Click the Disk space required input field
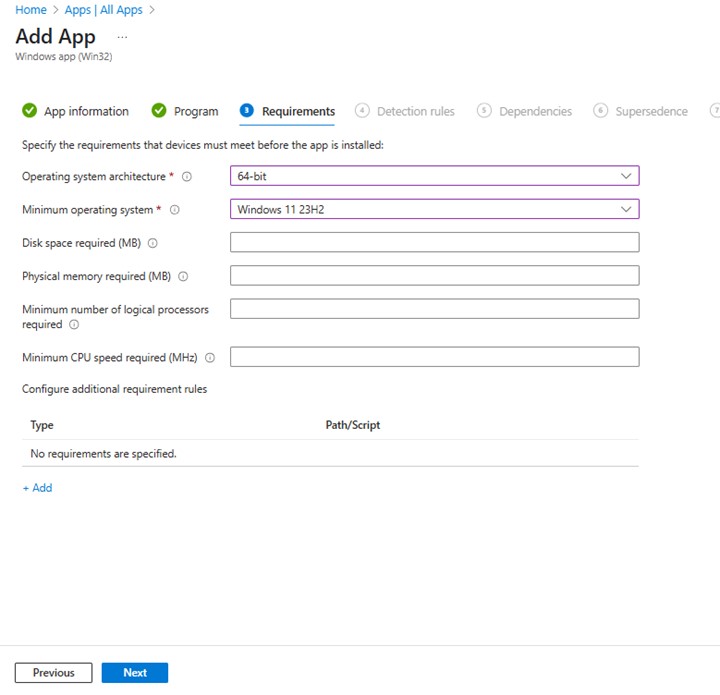The width and height of the screenshot is (720, 695). tap(434, 242)
